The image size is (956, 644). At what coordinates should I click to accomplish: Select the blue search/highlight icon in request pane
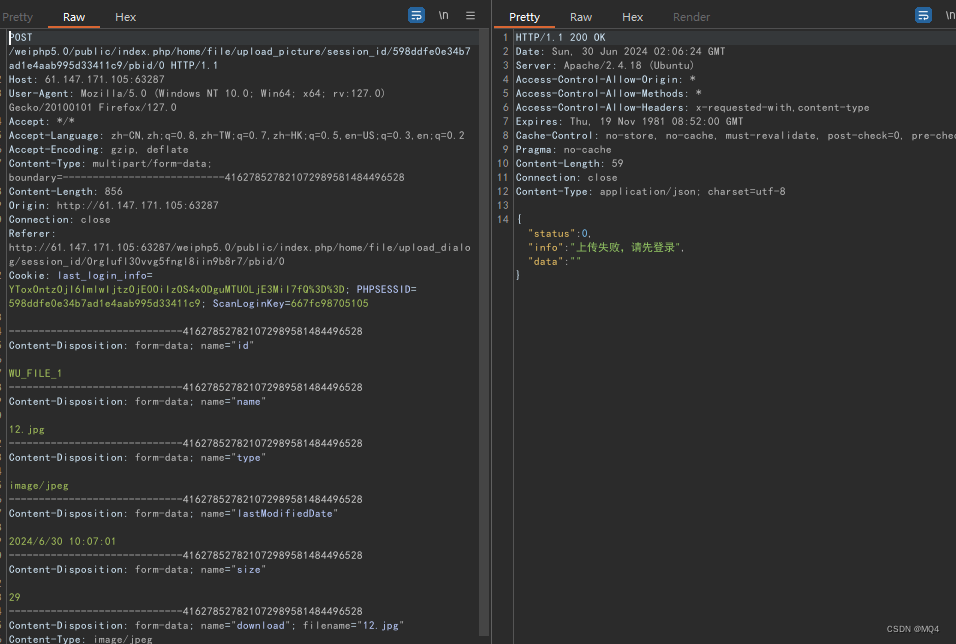[x=416, y=14]
